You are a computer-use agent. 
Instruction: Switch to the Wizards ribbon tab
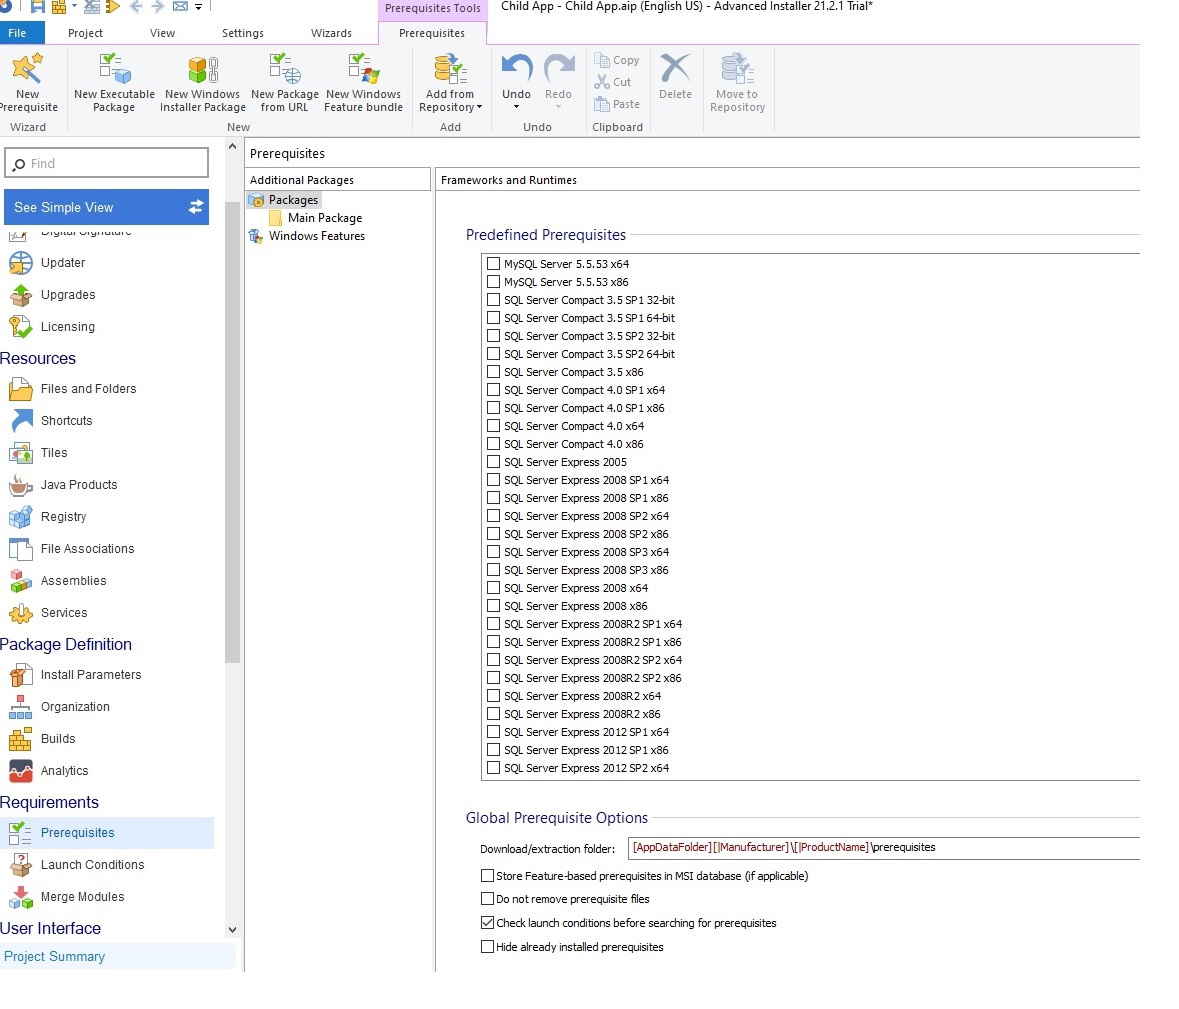[331, 33]
